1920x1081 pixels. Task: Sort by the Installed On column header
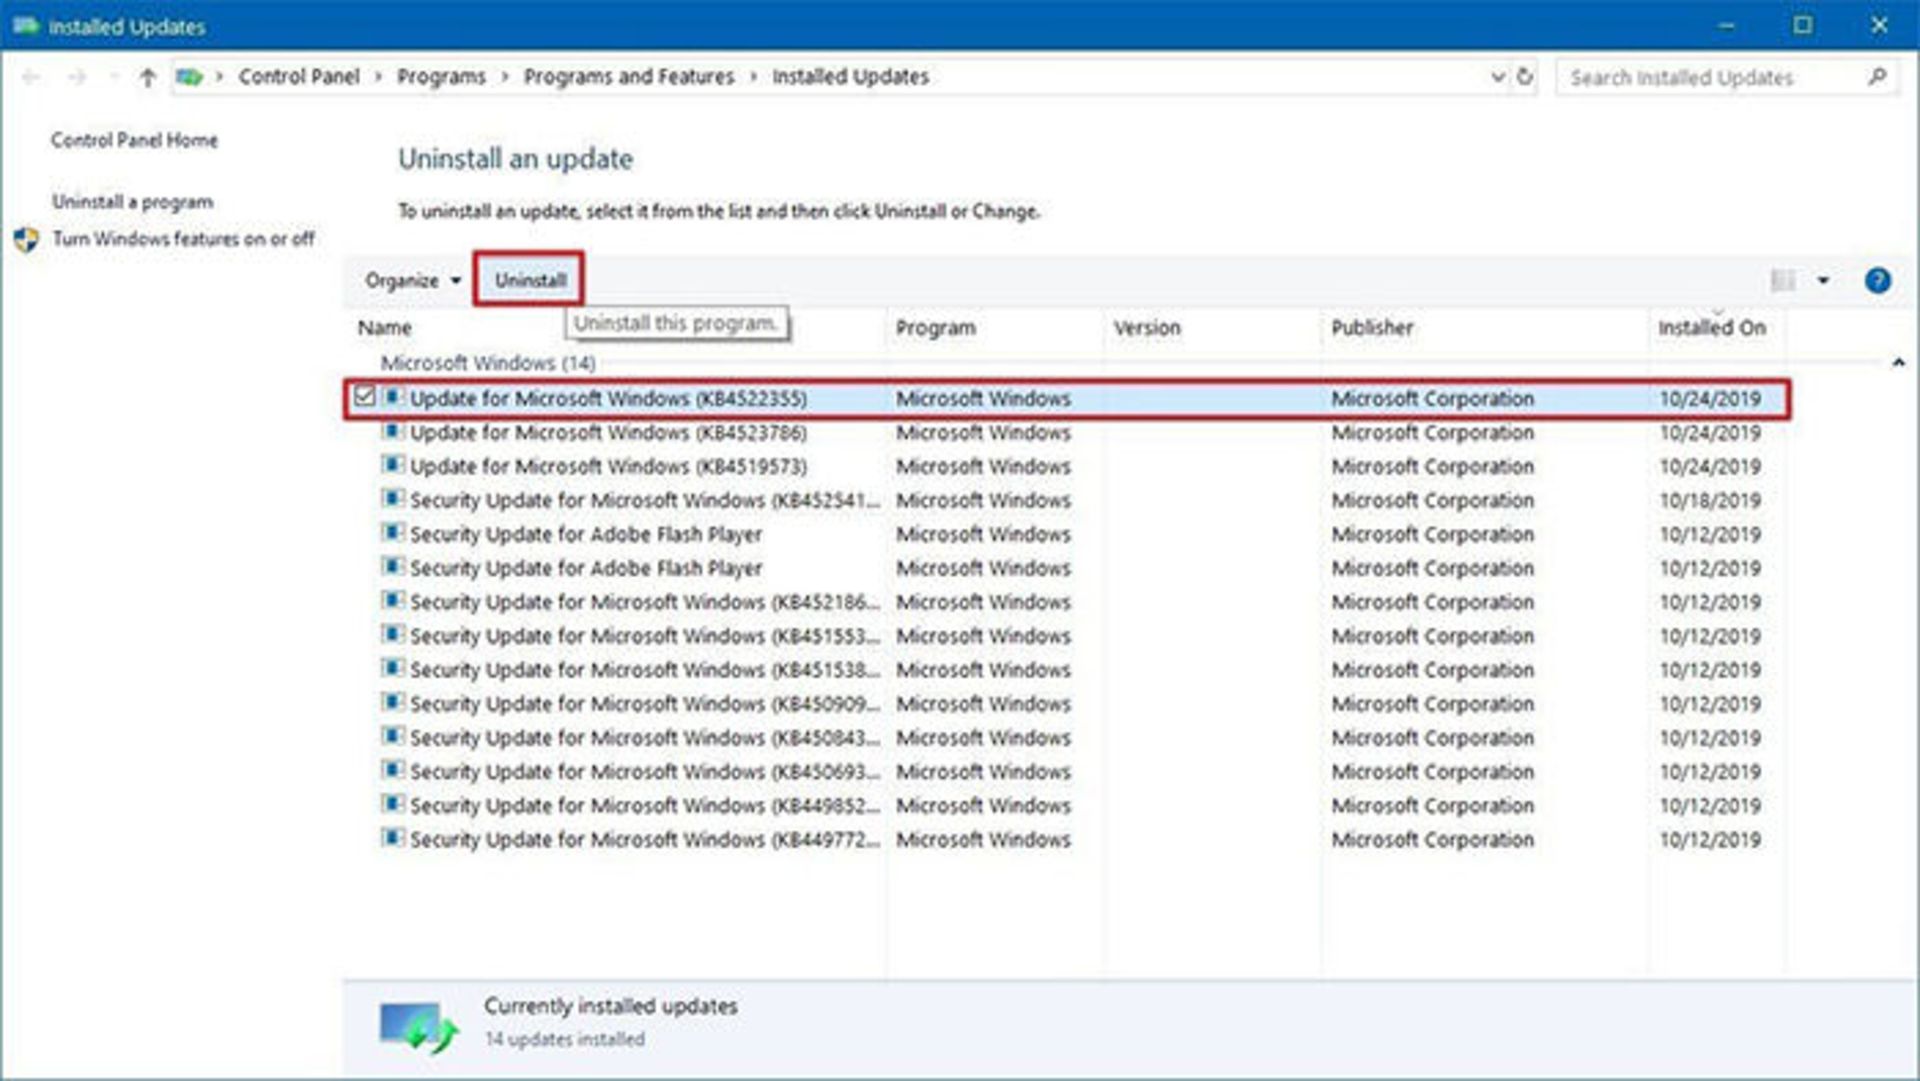1712,328
